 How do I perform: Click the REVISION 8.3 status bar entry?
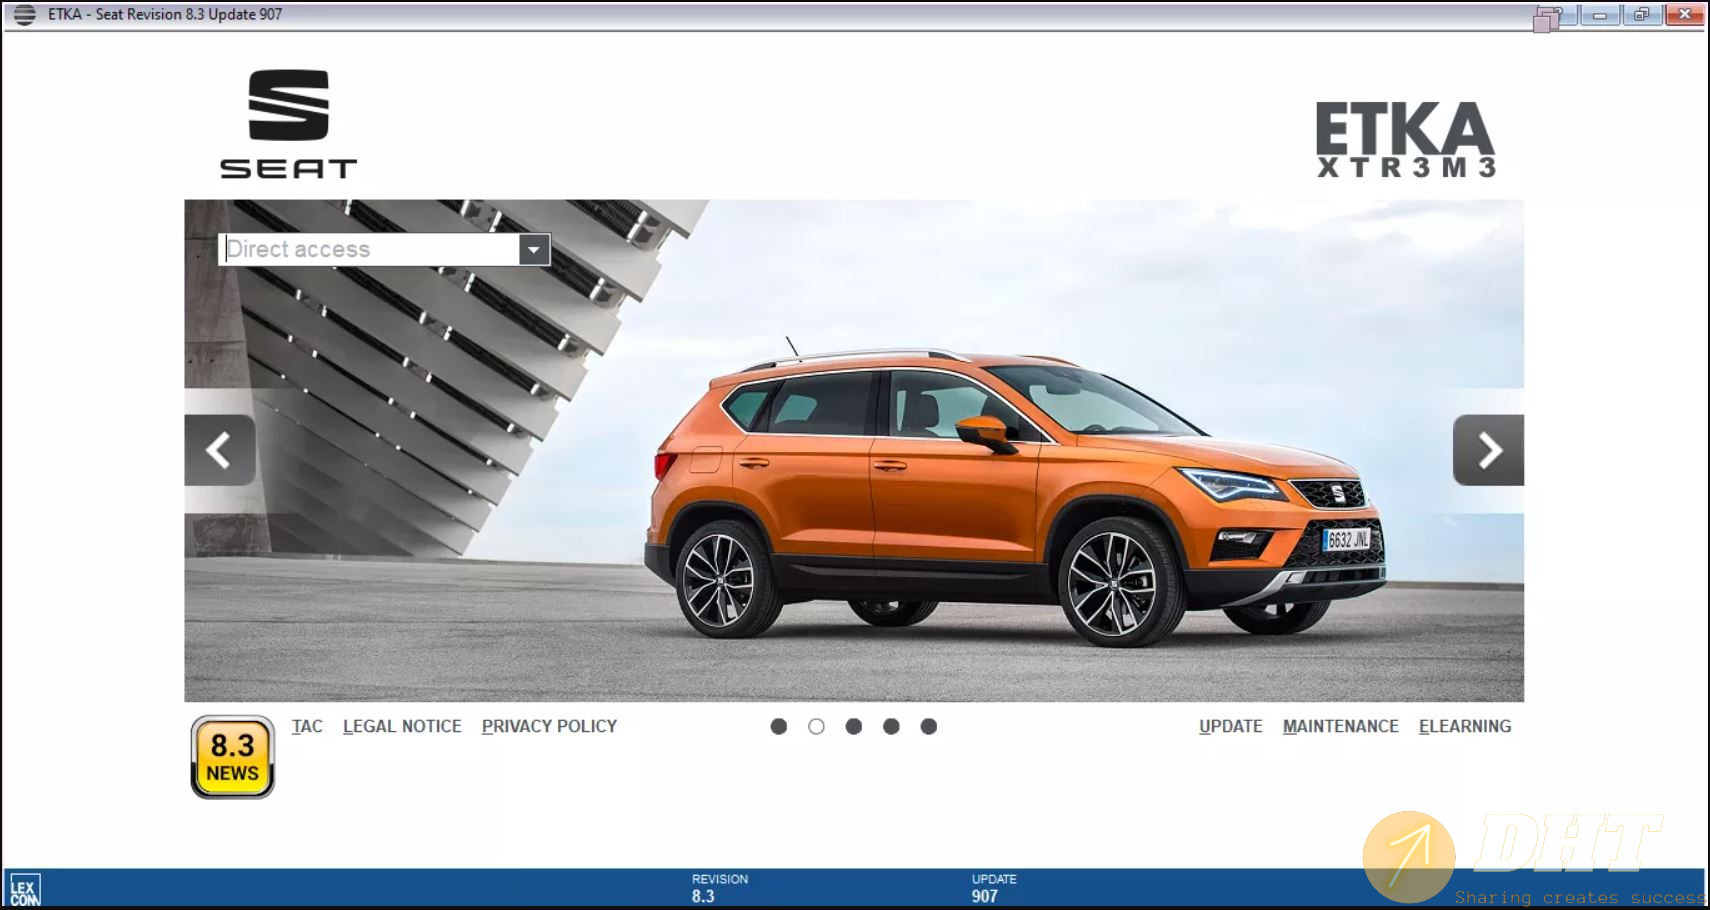tap(719, 888)
